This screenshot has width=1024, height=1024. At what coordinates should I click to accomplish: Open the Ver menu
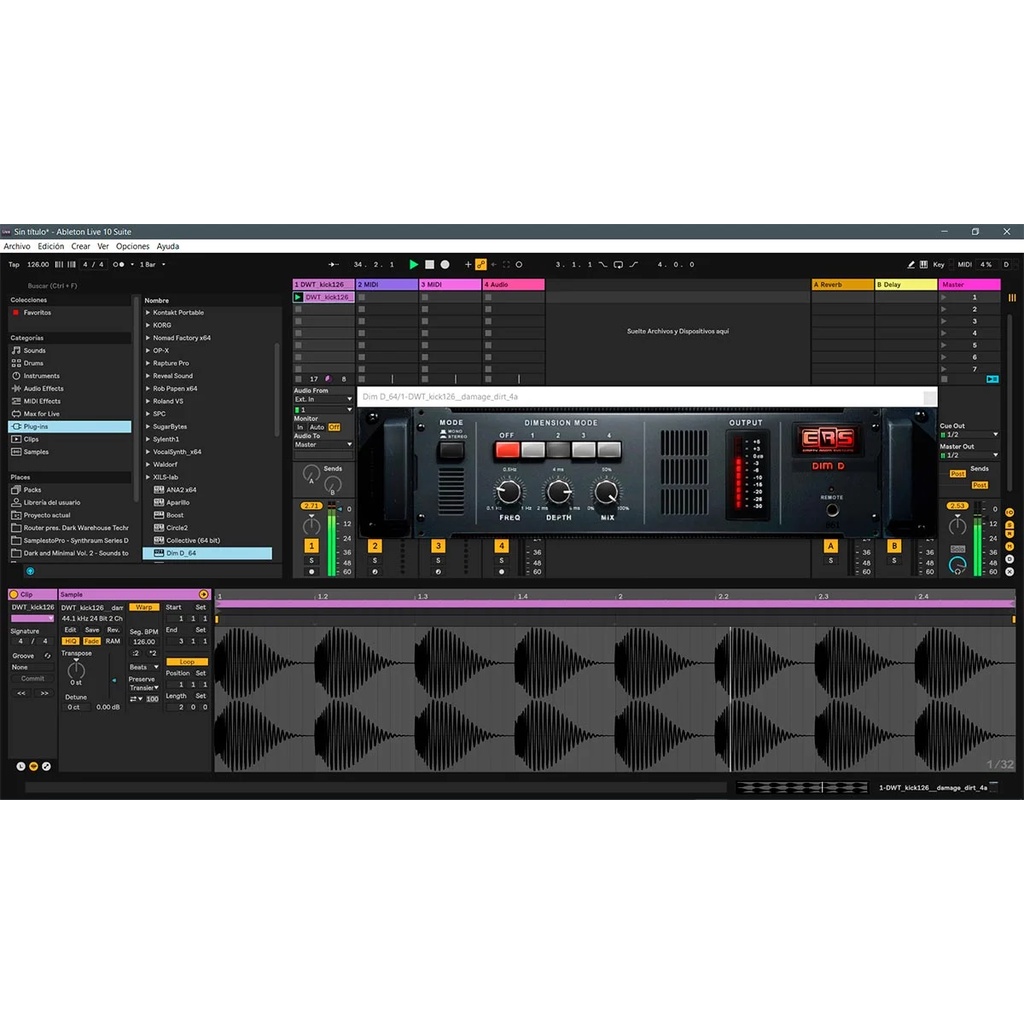click(x=103, y=246)
